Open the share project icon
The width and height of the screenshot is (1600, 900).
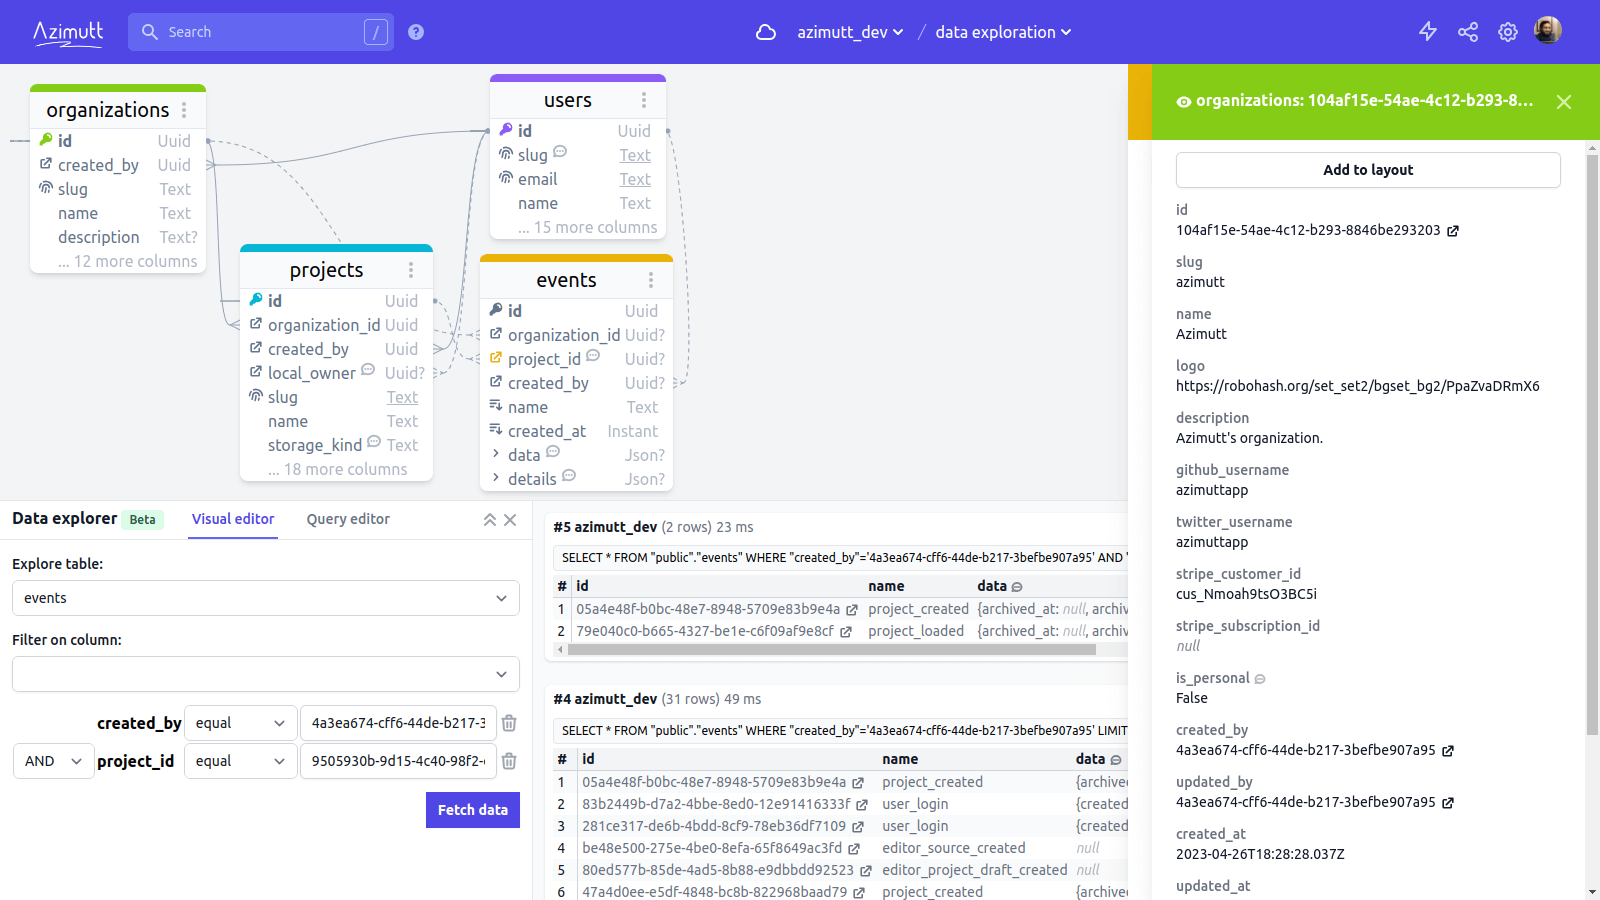[1468, 32]
